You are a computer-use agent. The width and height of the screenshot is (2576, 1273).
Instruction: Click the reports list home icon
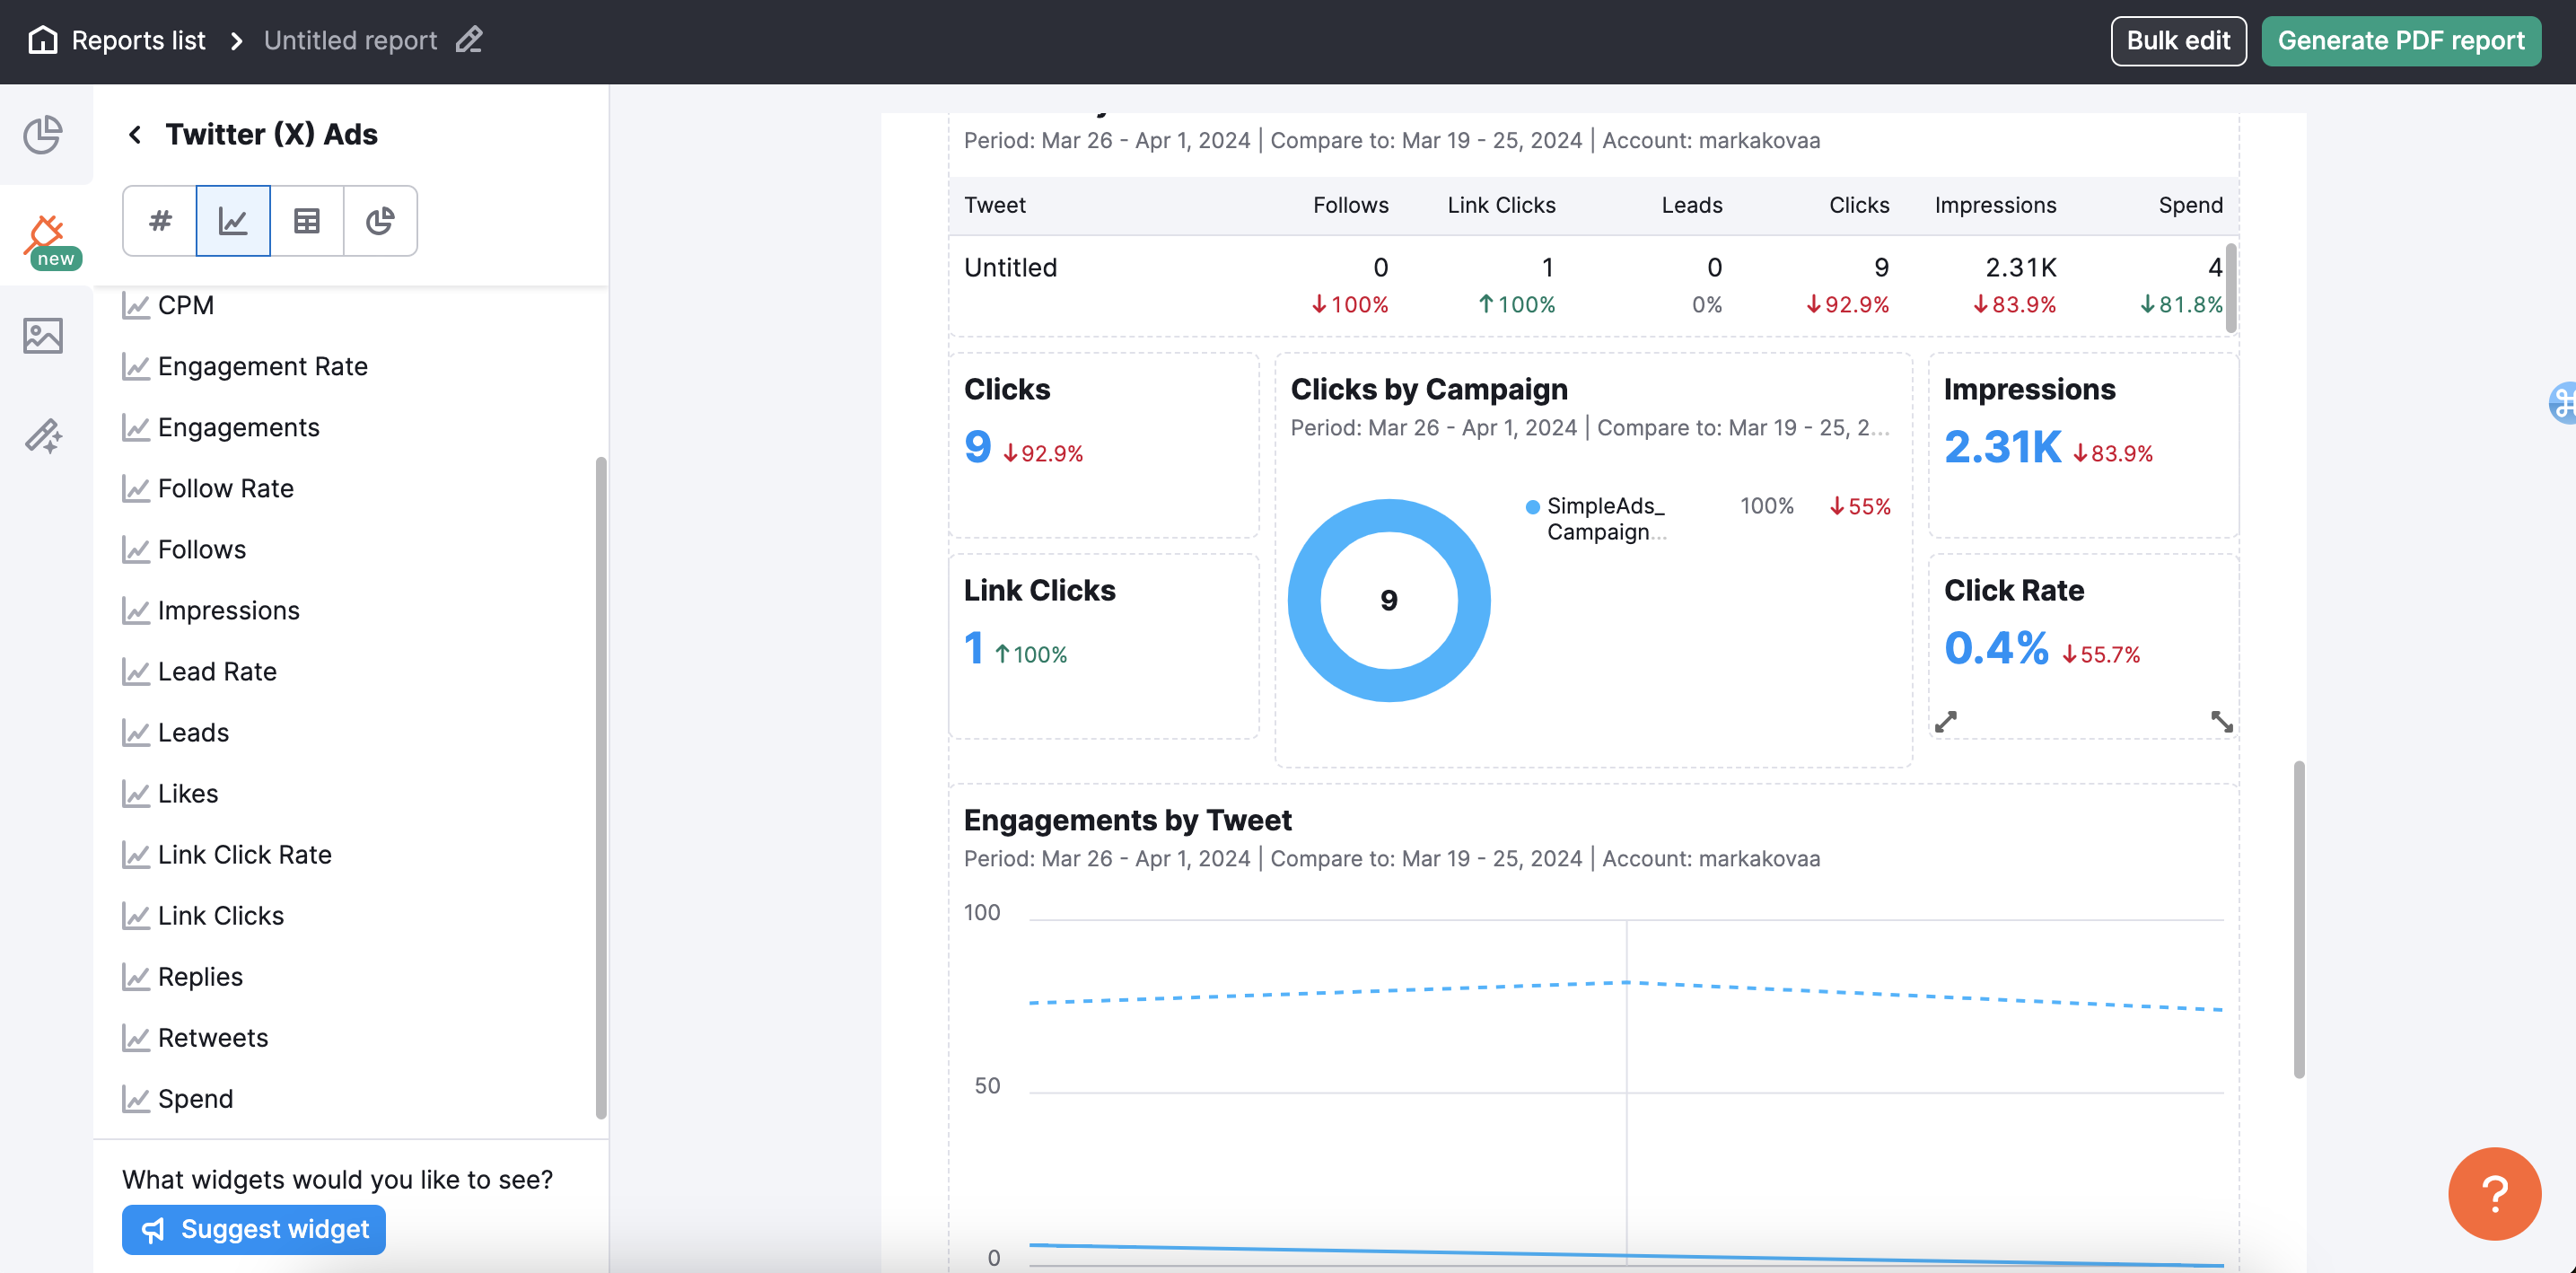point(39,40)
